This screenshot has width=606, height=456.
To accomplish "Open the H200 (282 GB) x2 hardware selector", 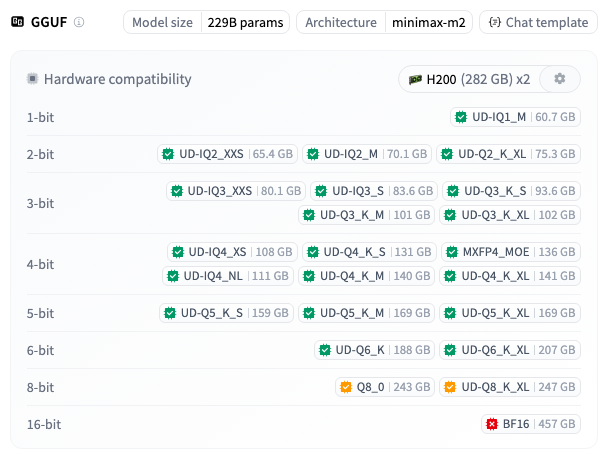I will point(468,79).
